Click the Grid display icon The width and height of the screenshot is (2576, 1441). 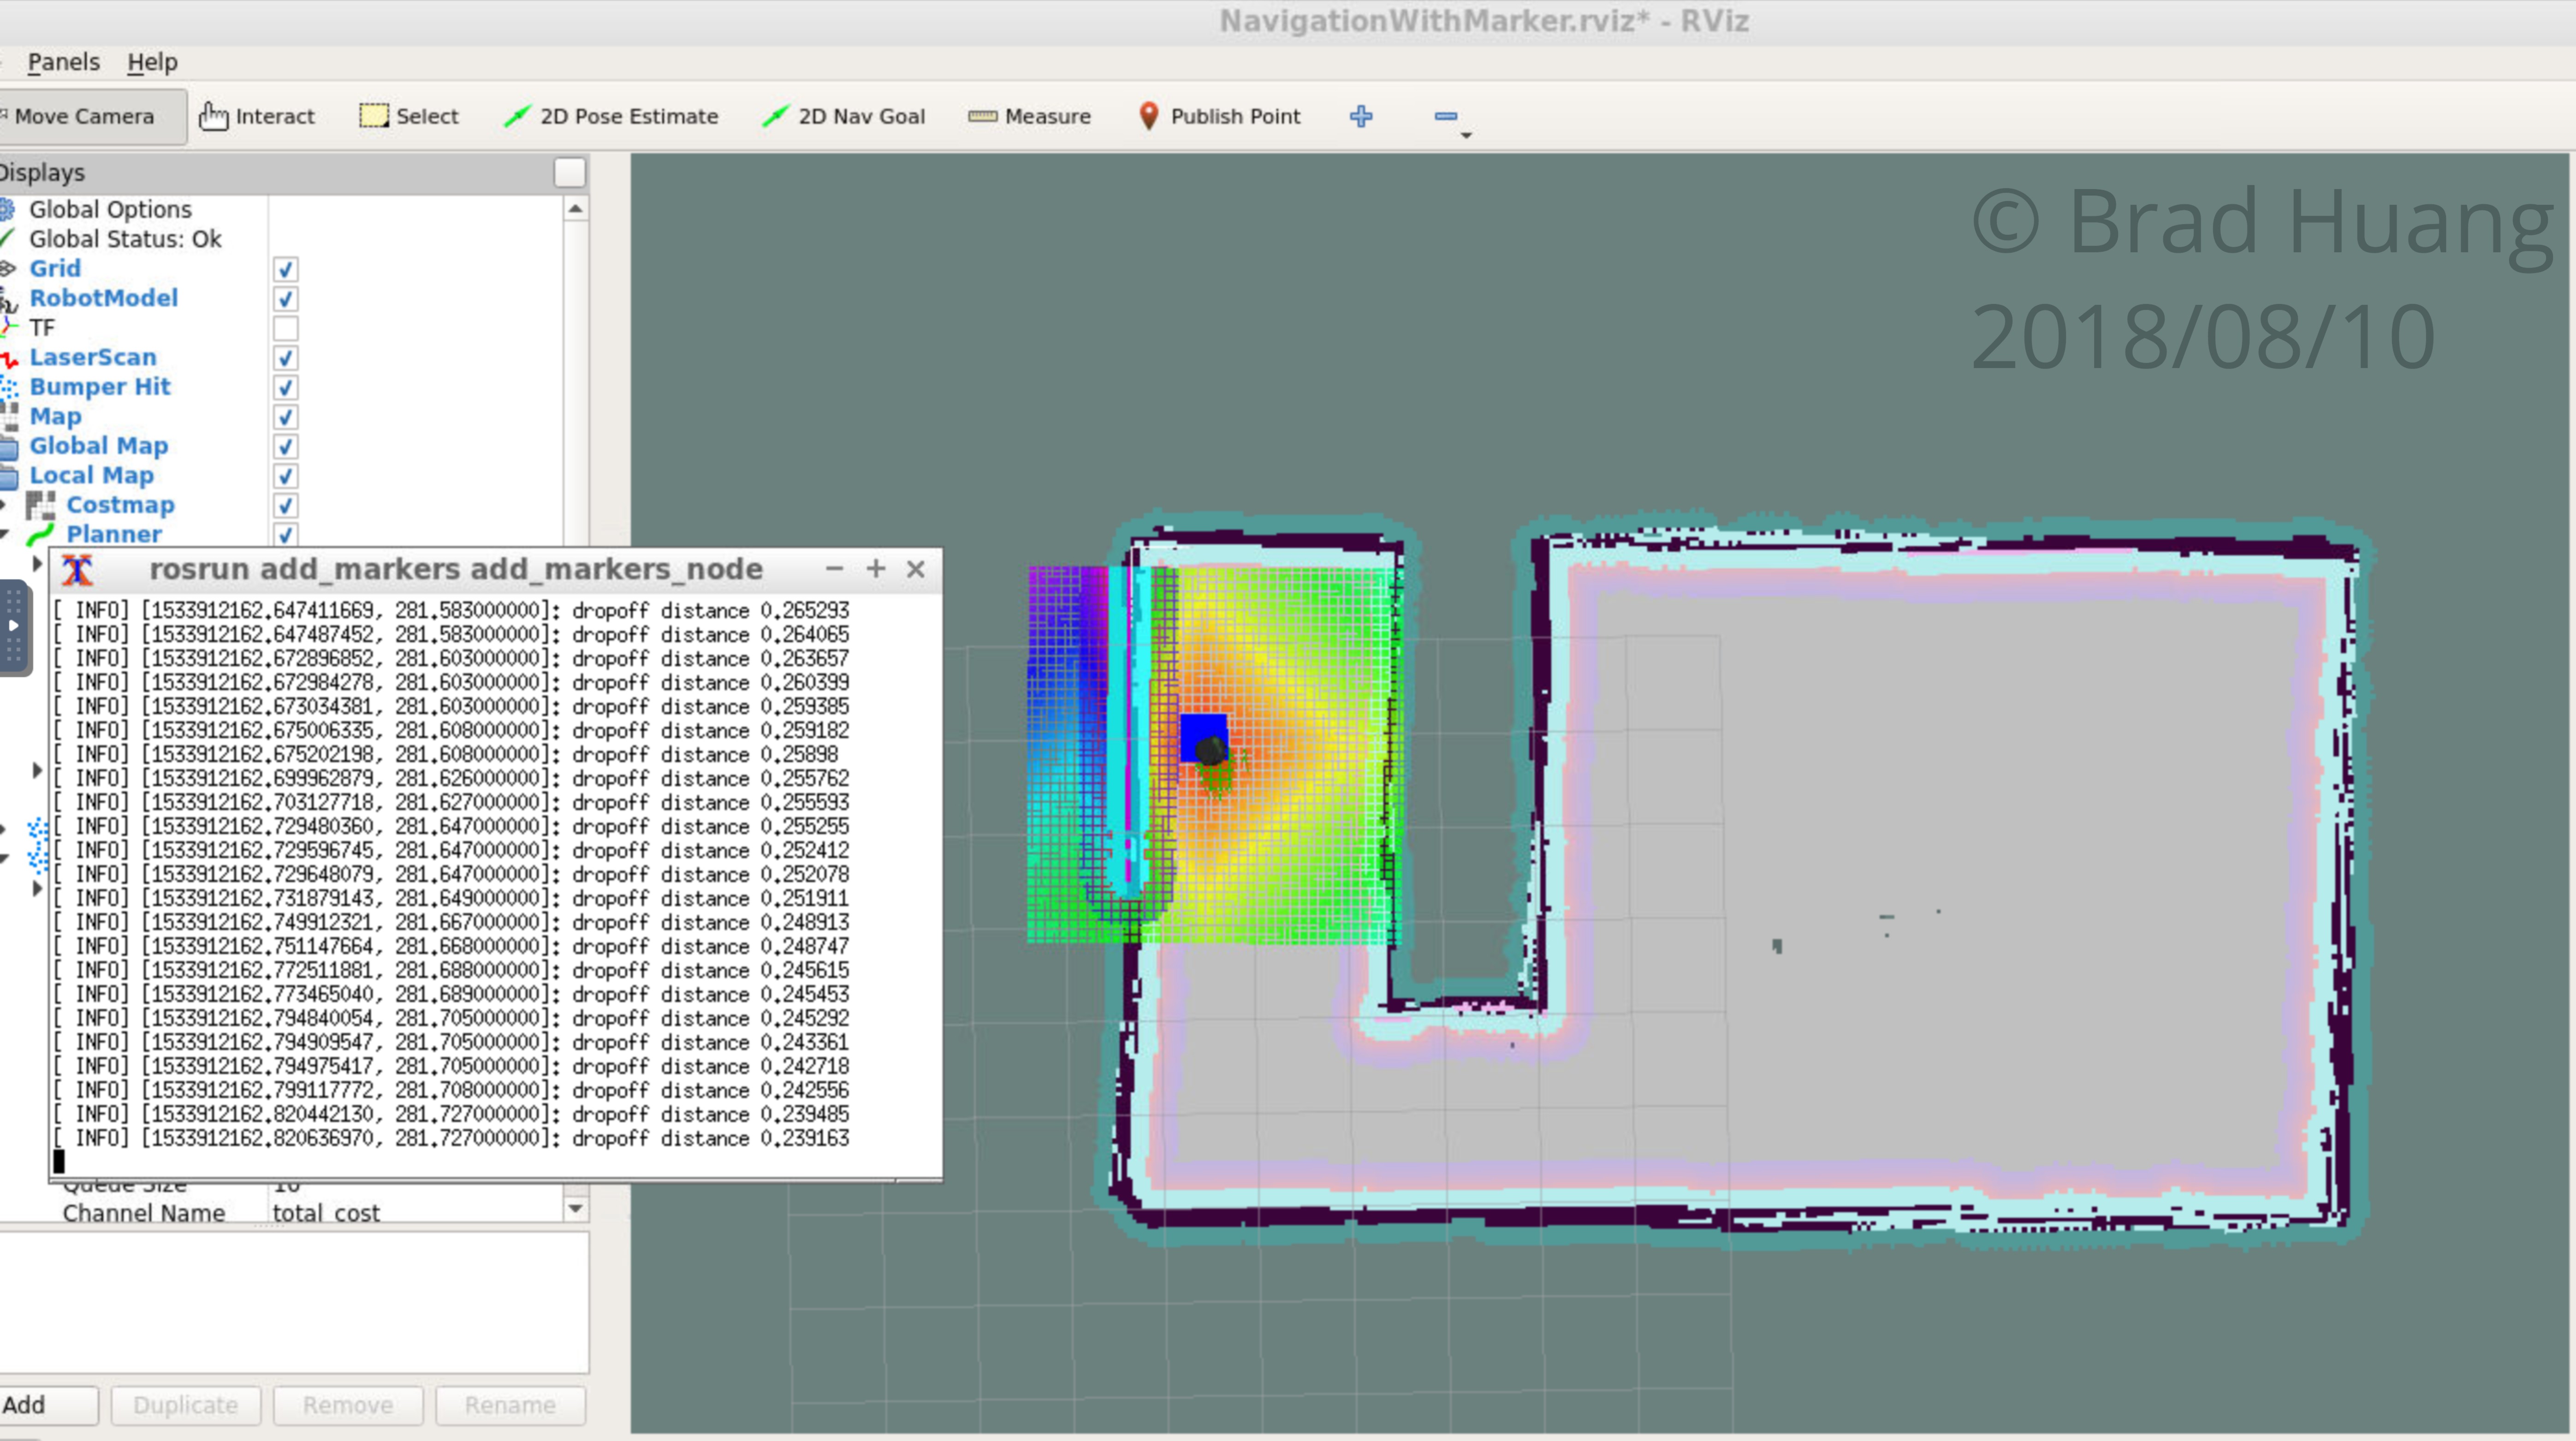tap(8, 268)
